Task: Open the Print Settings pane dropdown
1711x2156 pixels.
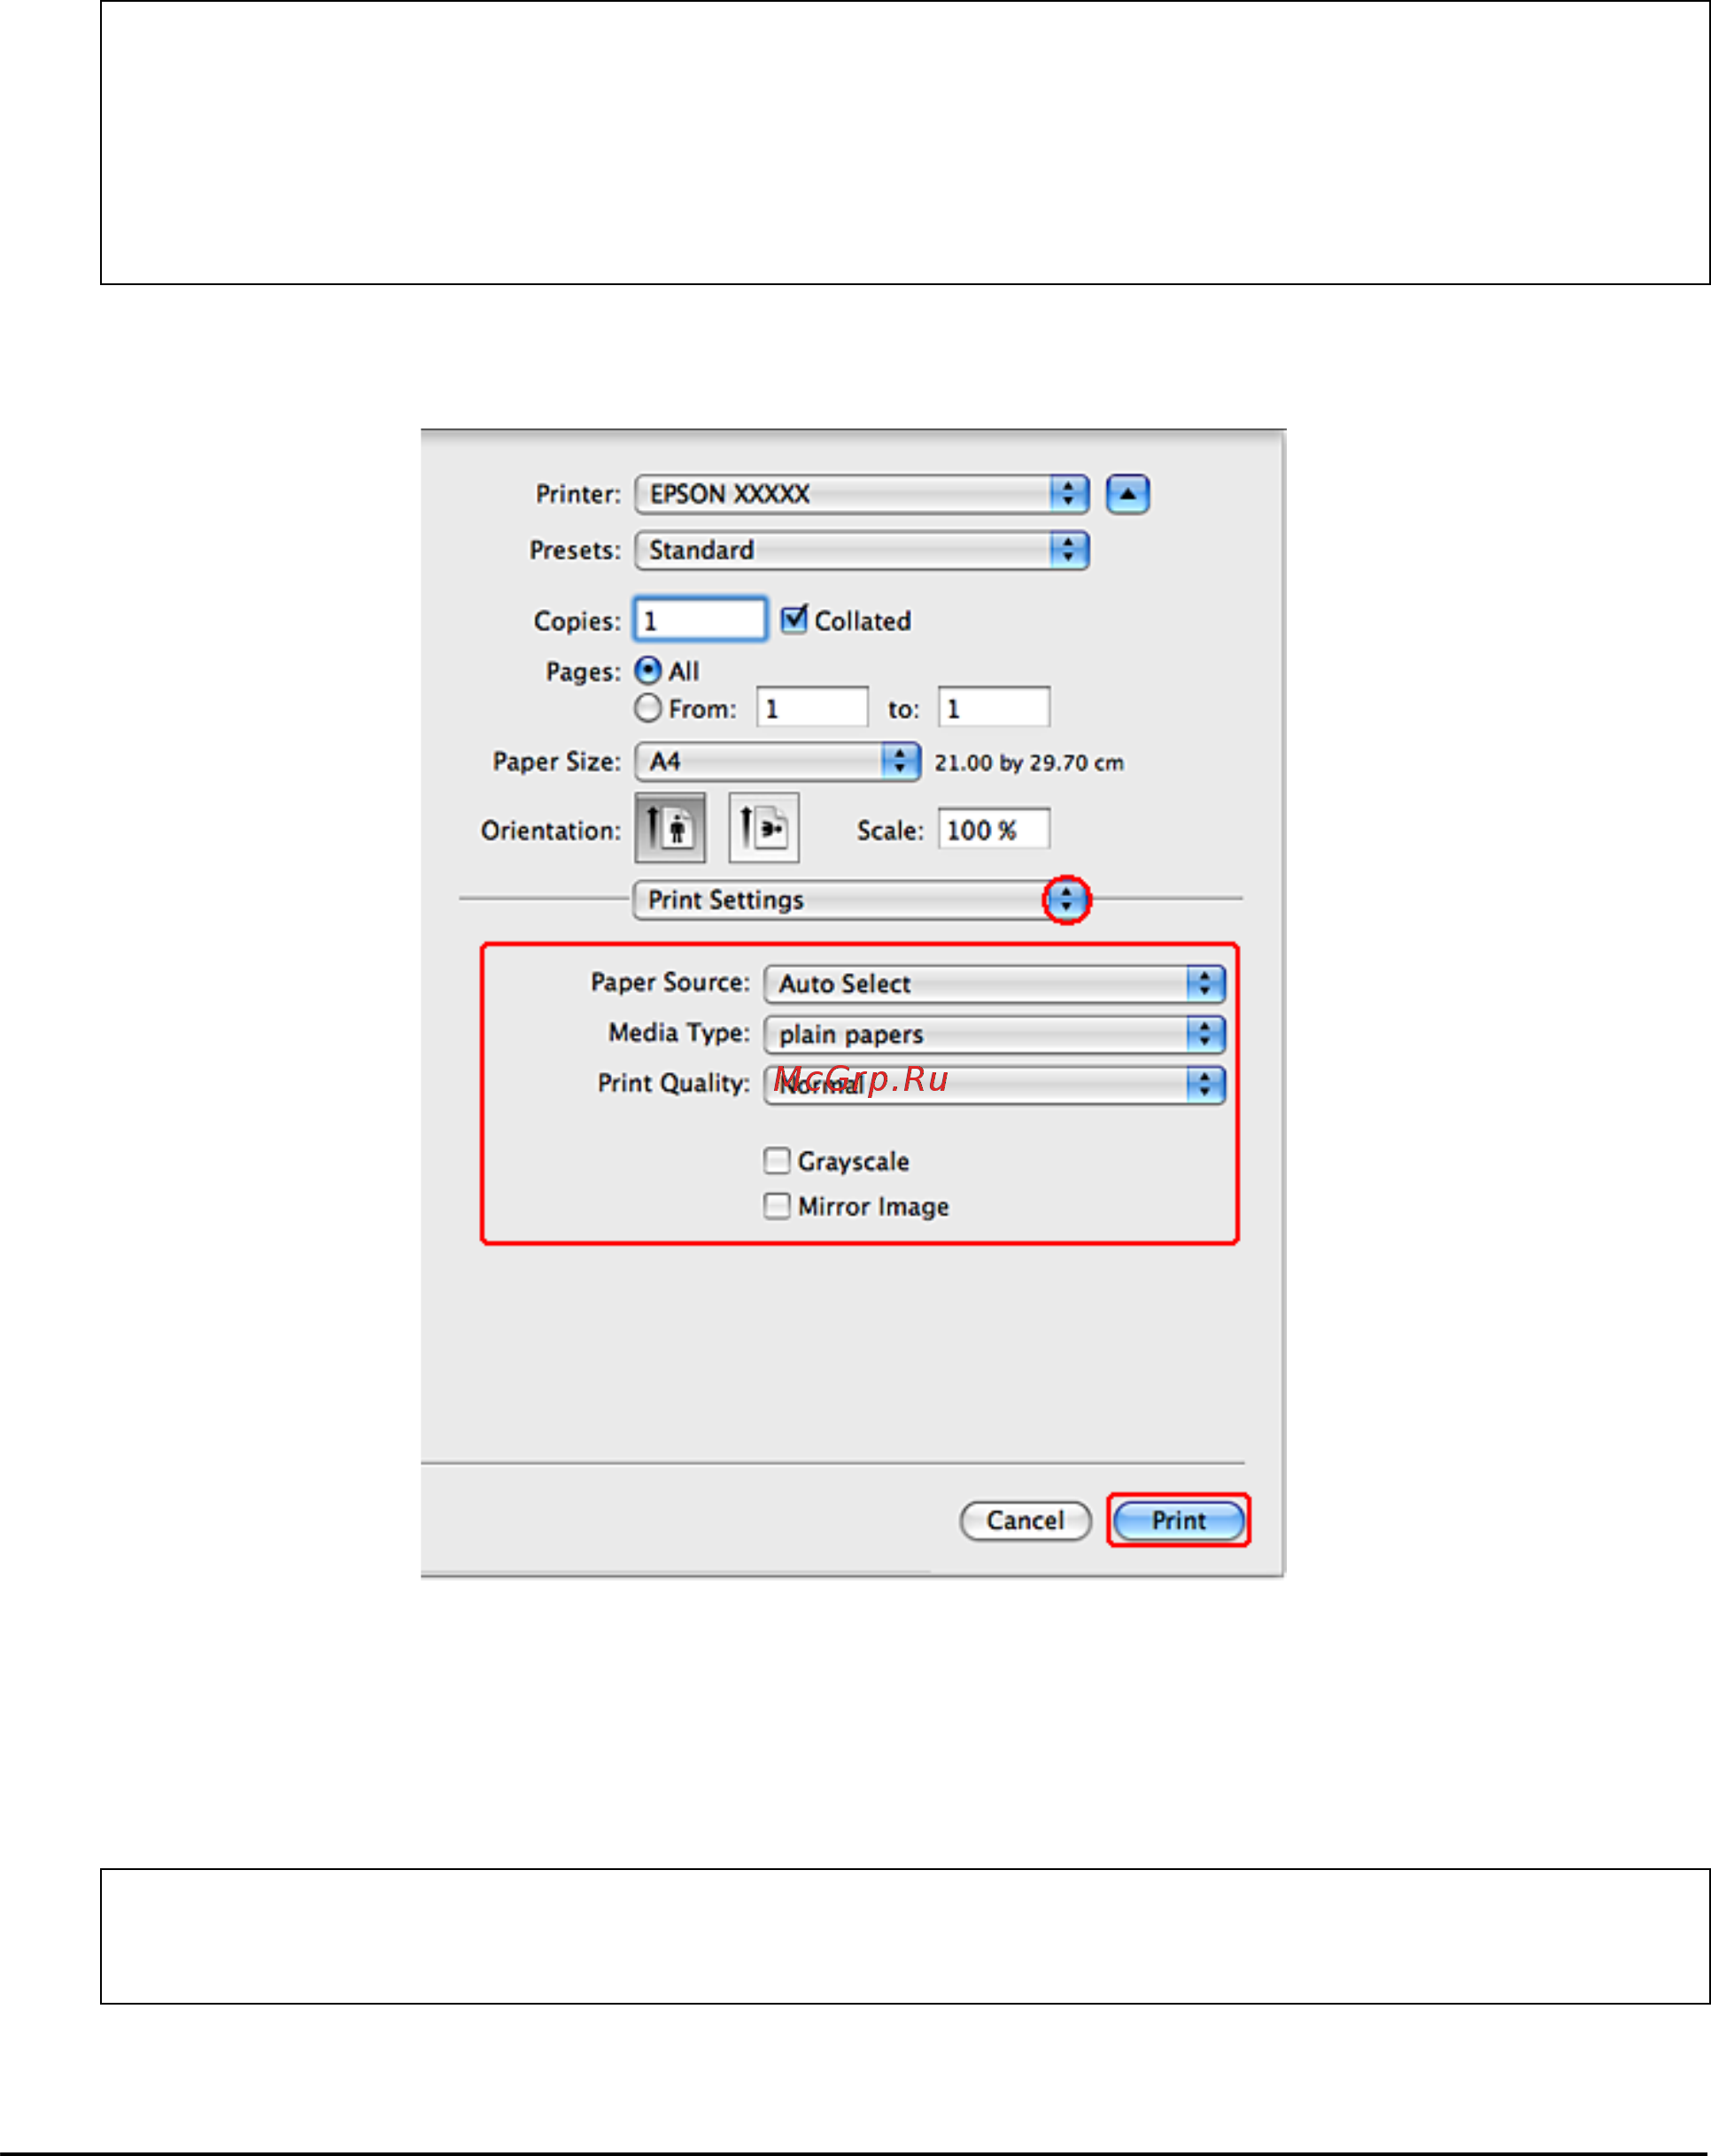Action: click(x=861, y=900)
